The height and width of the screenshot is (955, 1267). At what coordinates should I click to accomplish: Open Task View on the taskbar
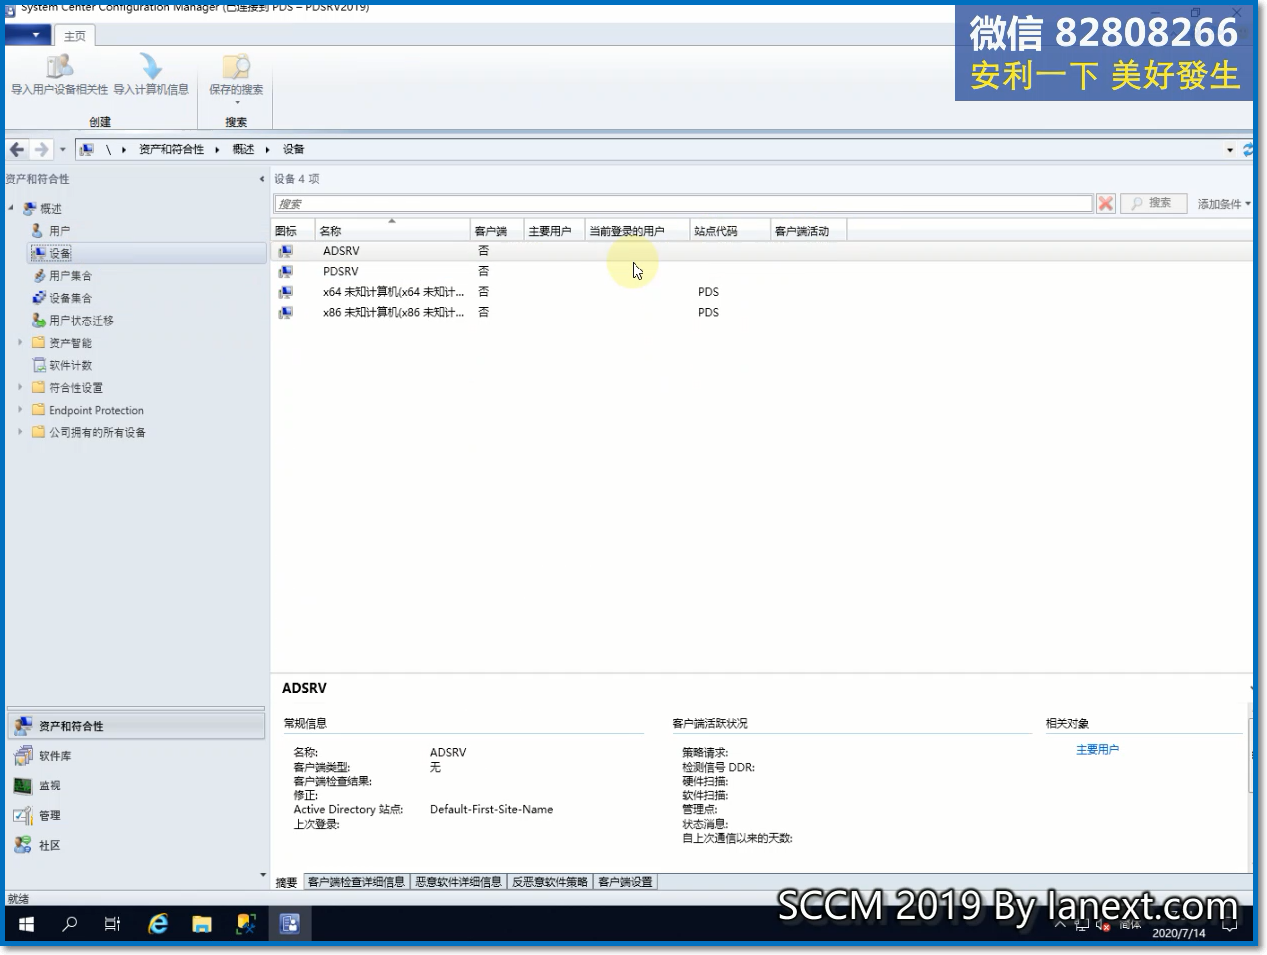pyautogui.click(x=113, y=924)
